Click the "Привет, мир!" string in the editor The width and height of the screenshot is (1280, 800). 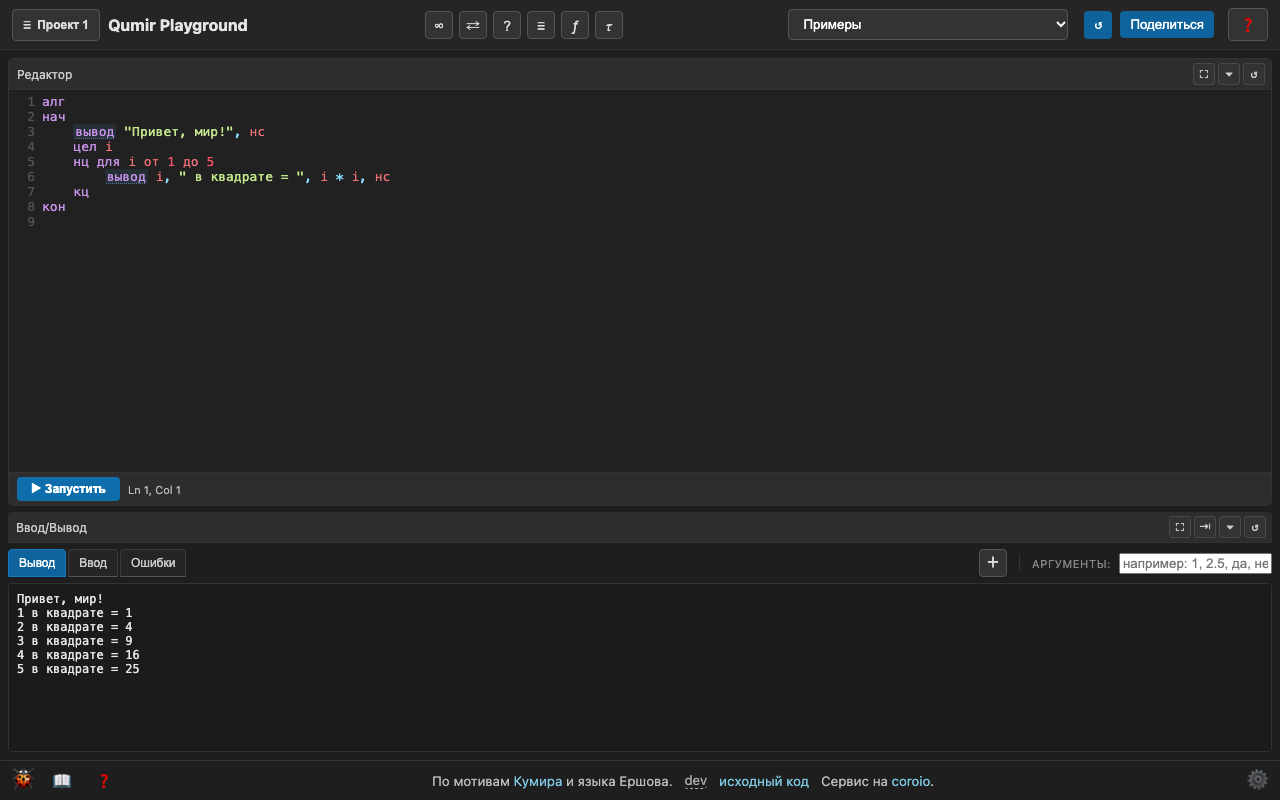[x=179, y=132]
